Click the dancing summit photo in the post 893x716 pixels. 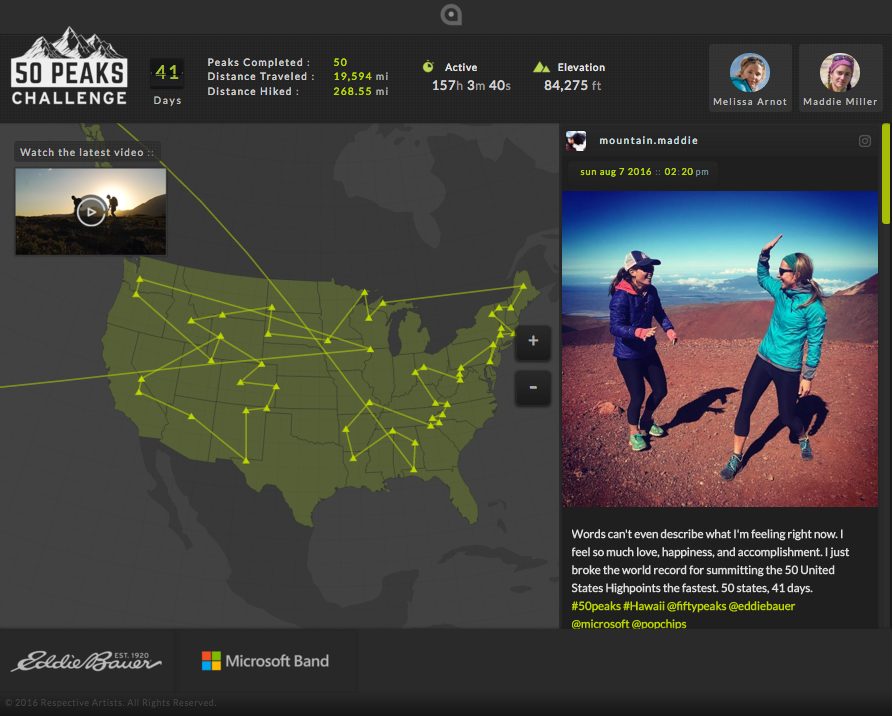(x=719, y=350)
